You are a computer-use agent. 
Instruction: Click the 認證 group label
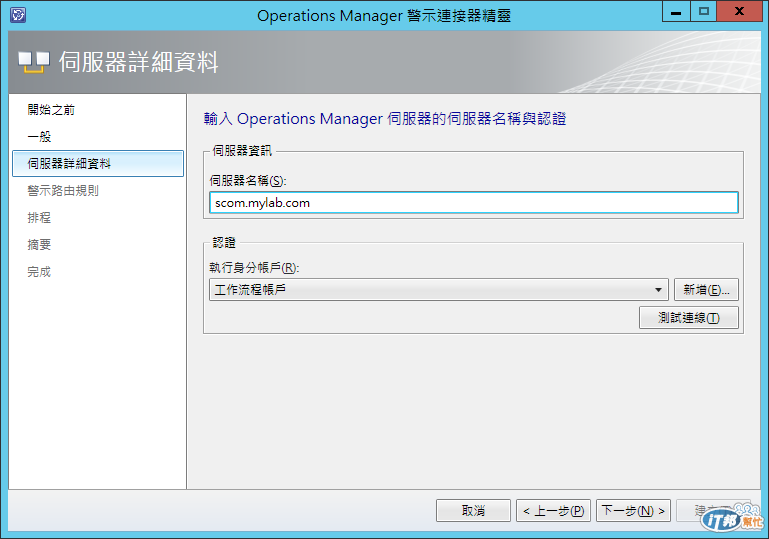(224, 242)
